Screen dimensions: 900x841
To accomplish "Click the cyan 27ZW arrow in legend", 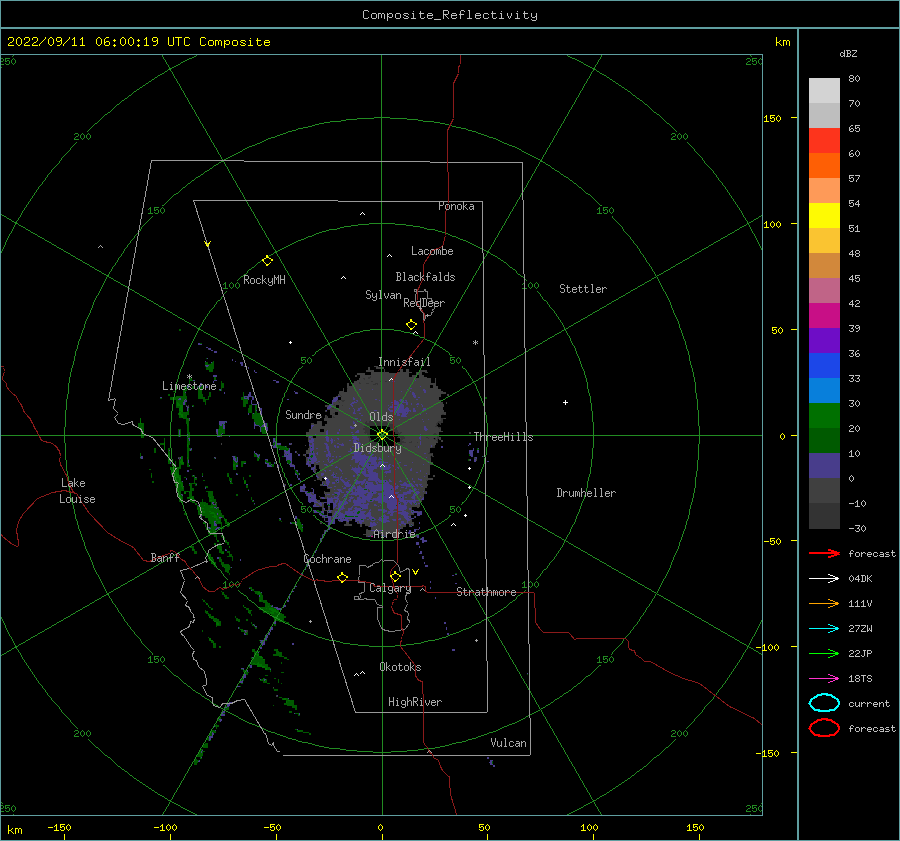I will (x=824, y=629).
